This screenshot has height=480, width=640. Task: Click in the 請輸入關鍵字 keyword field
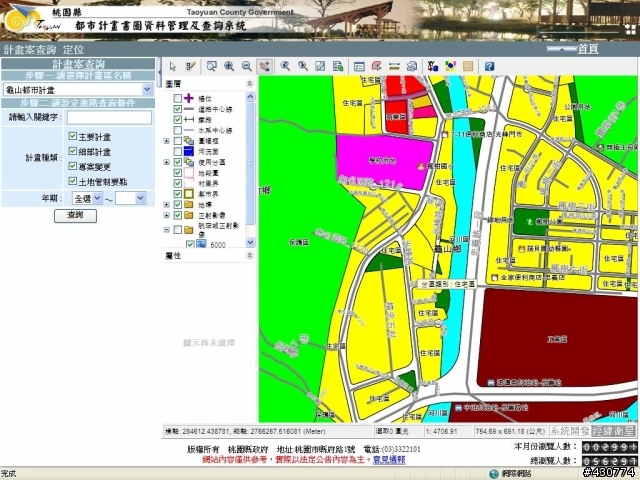109,118
